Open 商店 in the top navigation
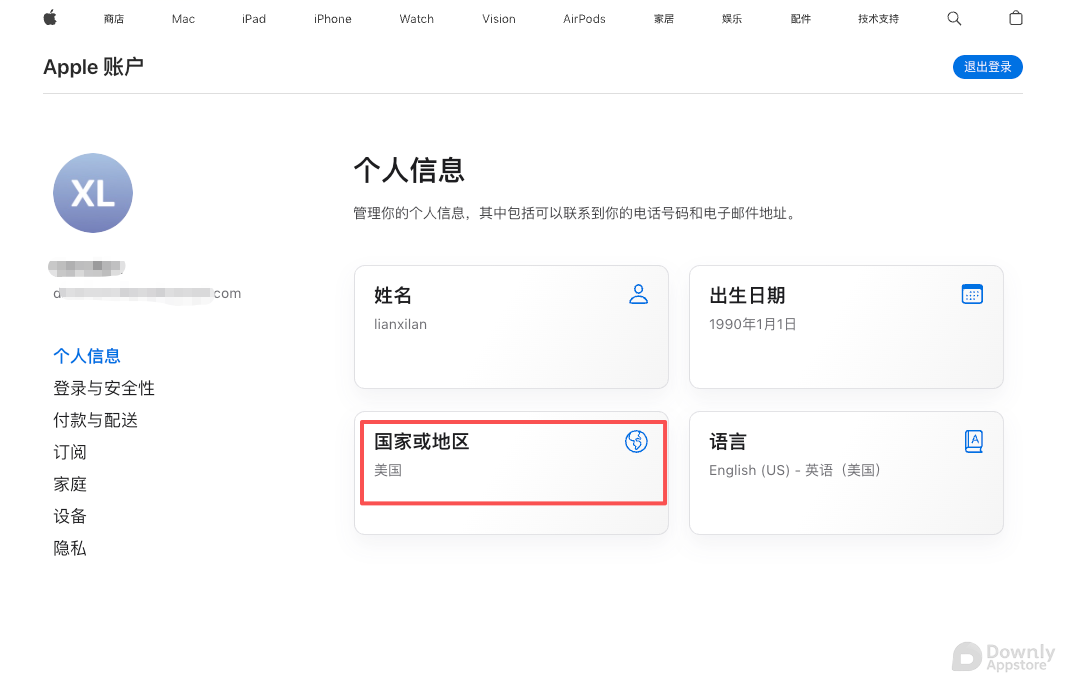 click(x=114, y=19)
